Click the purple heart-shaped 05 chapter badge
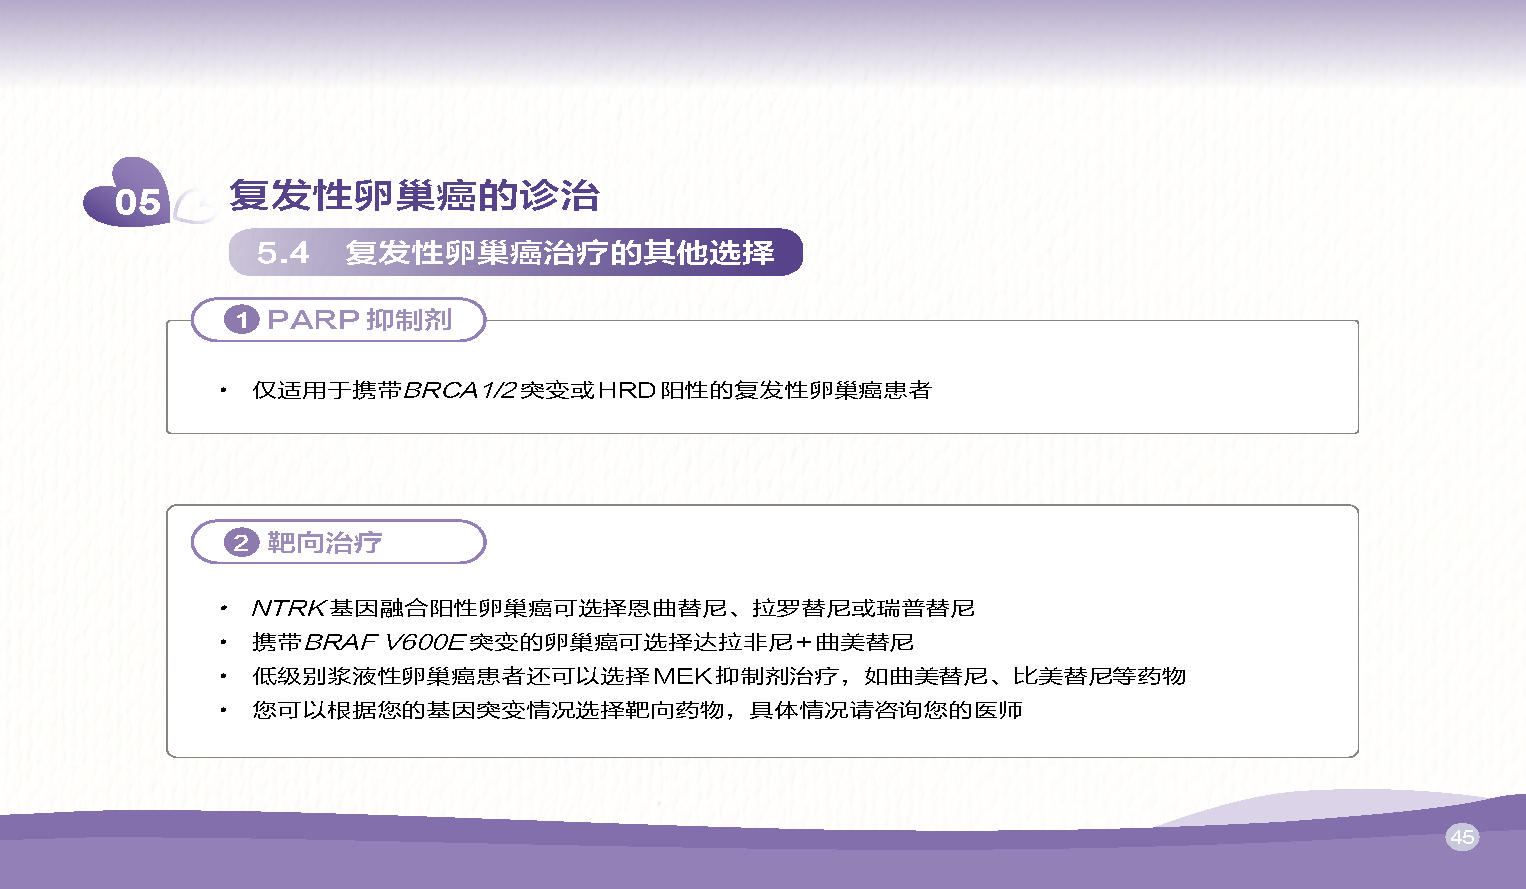1526x889 pixels. click(127, 196)
